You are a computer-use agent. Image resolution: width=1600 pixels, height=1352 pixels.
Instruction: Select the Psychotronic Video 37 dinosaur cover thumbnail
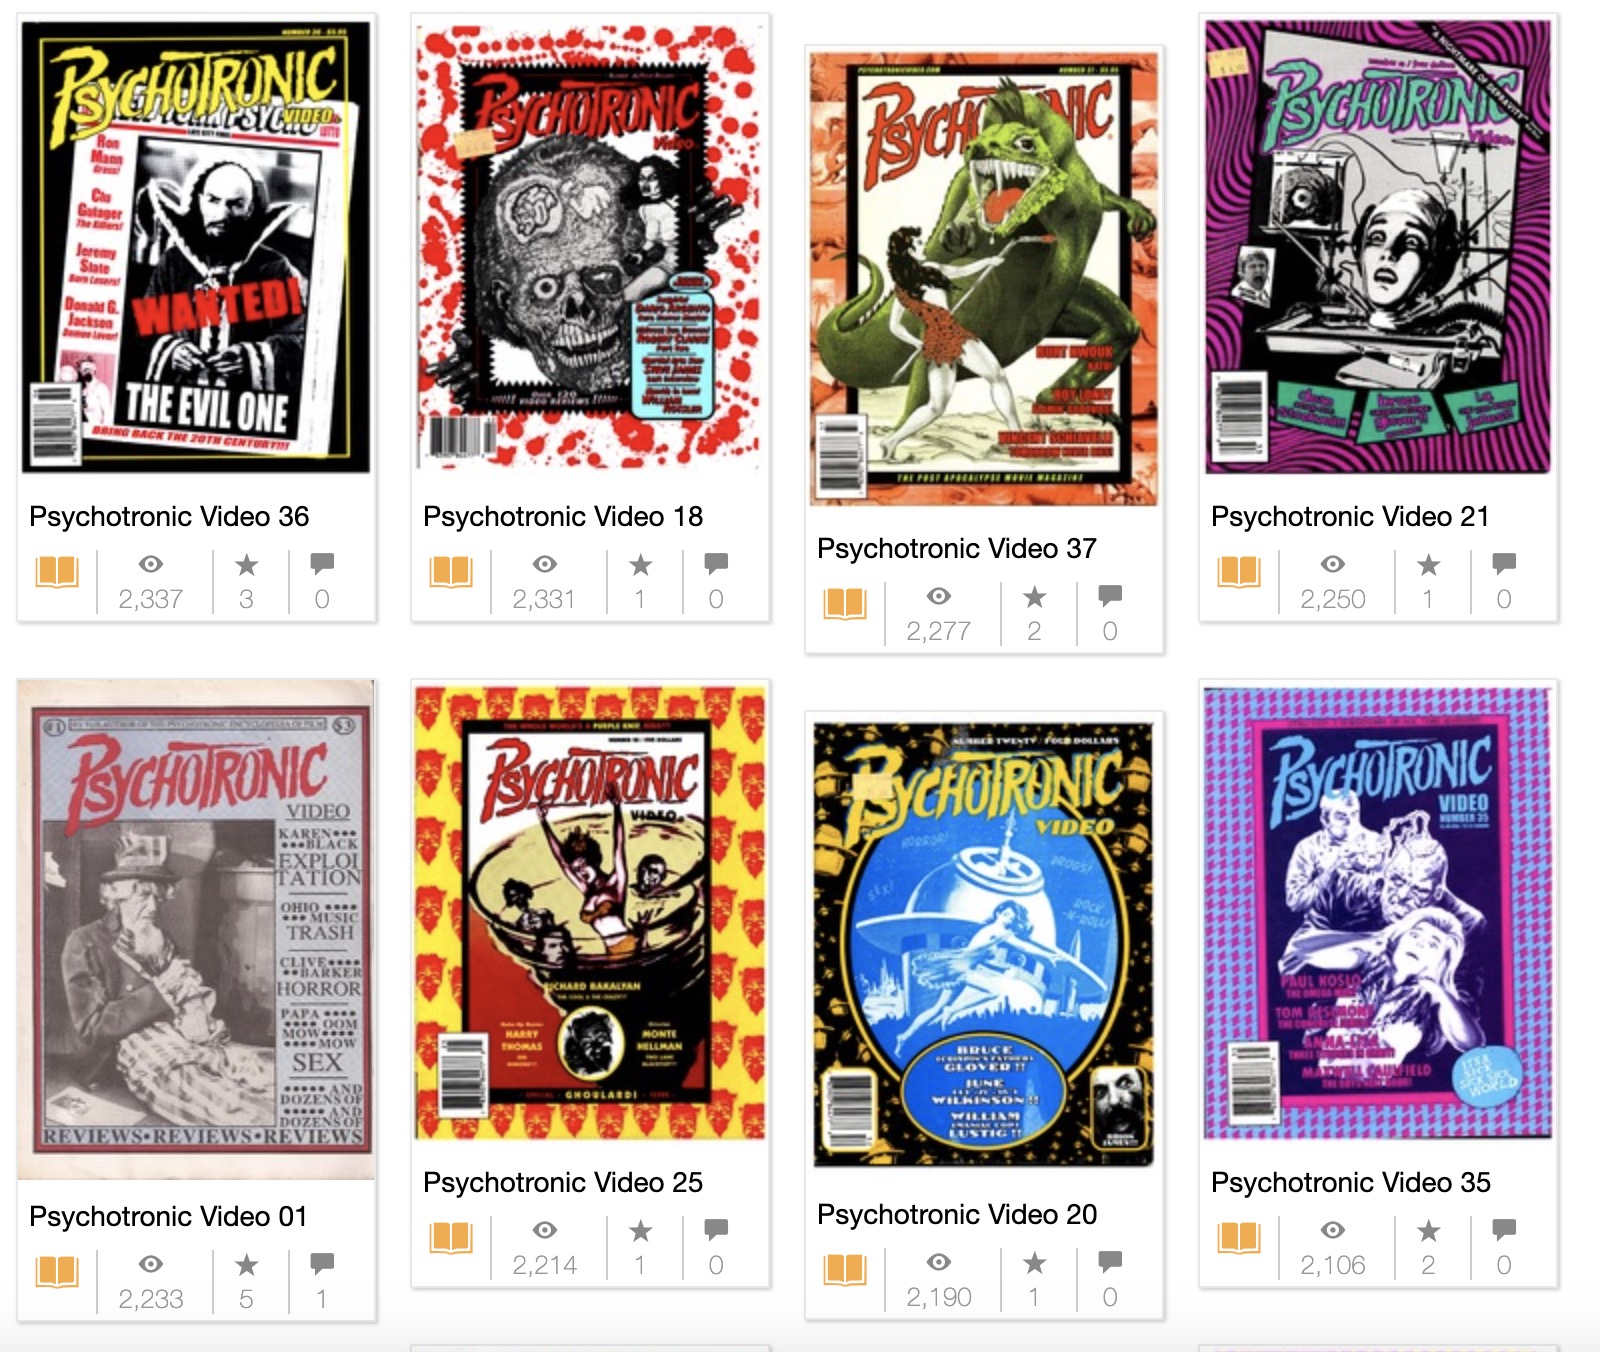pyautogui.click(x=984, y=278)
